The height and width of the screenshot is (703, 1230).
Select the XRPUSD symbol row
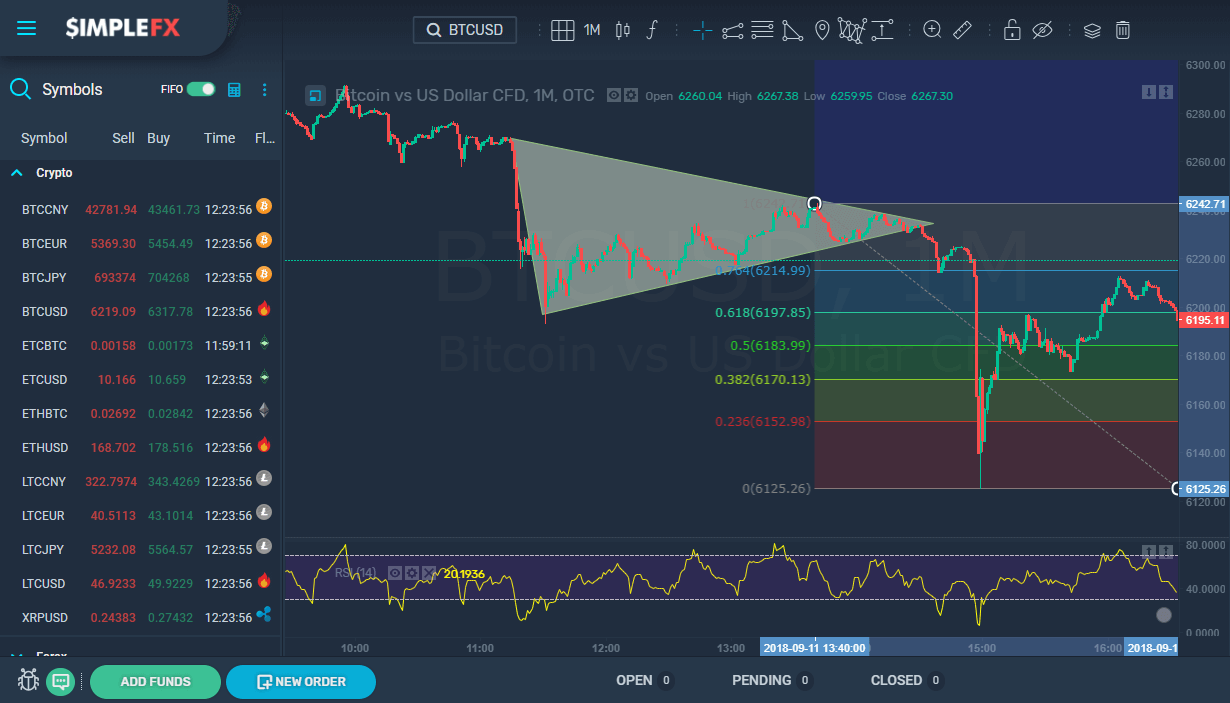[x=140, y=617]
